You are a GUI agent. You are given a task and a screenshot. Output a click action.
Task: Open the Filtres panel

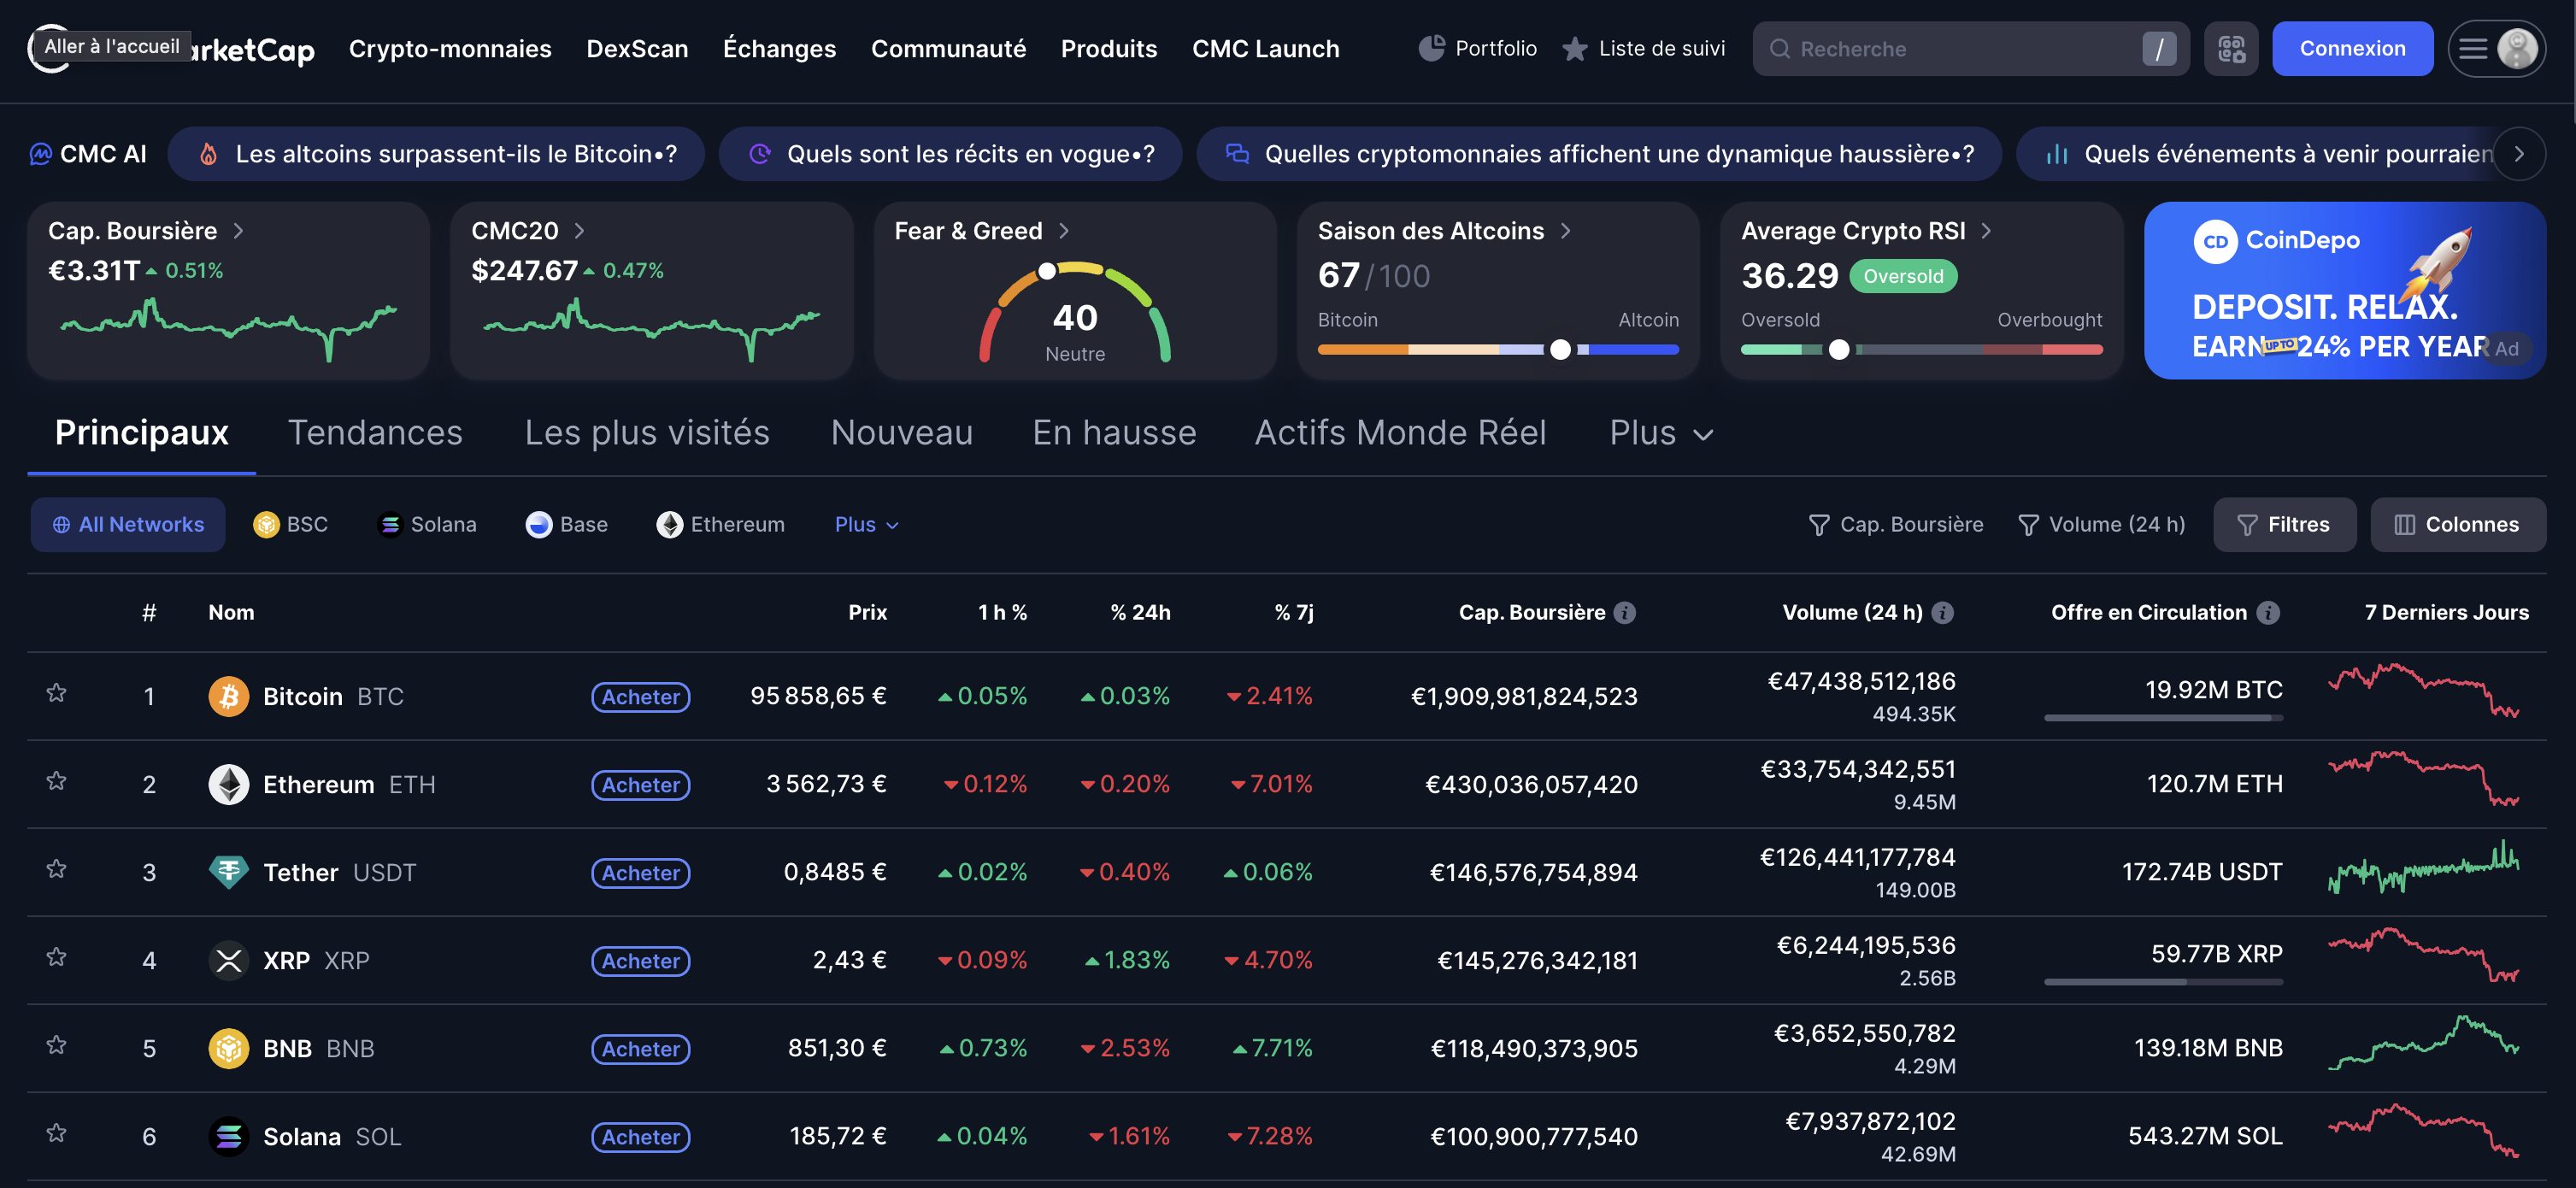coord(2284,524)
